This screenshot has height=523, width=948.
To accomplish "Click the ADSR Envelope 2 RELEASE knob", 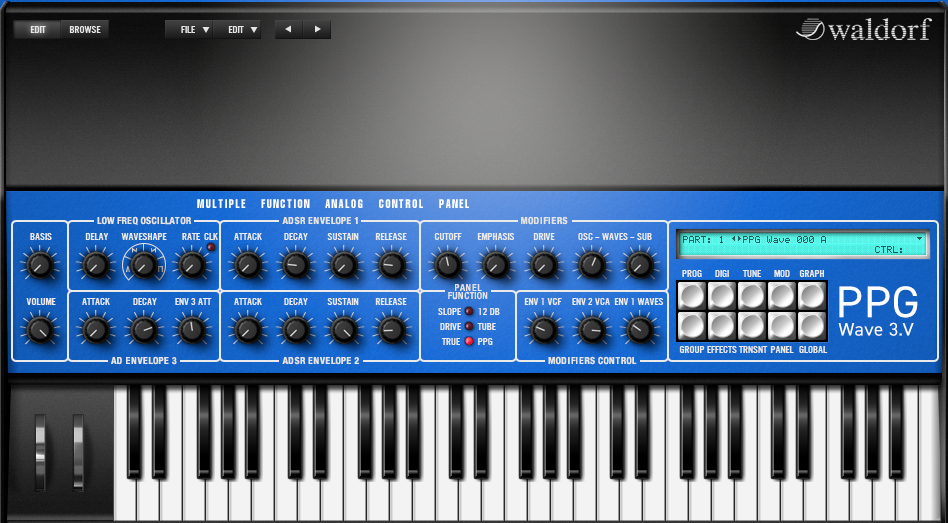I will (x=391, y=330).
